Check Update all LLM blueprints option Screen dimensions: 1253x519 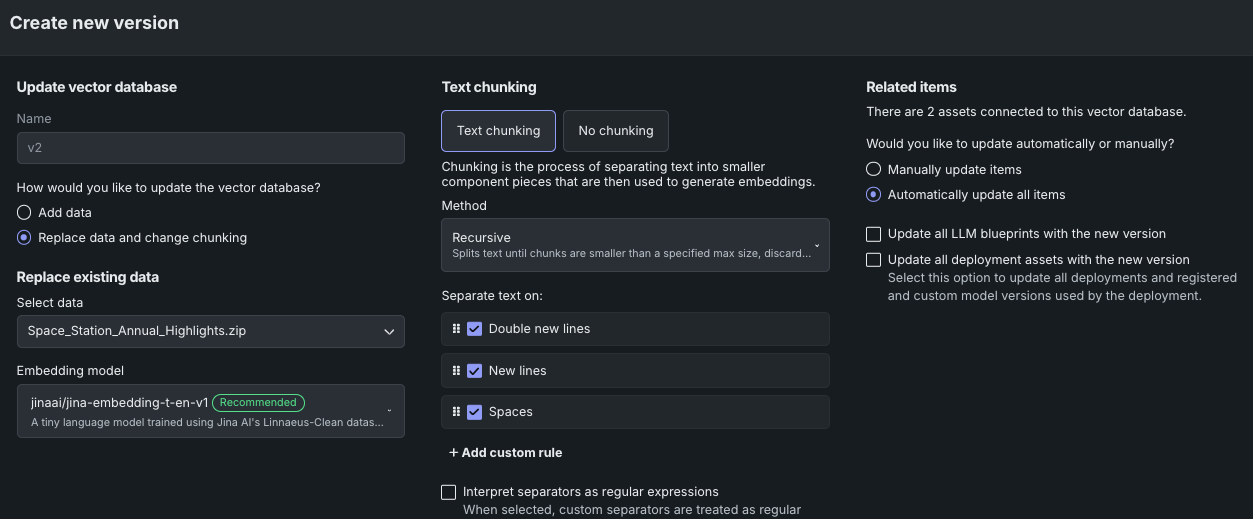(x=874, y=234)
